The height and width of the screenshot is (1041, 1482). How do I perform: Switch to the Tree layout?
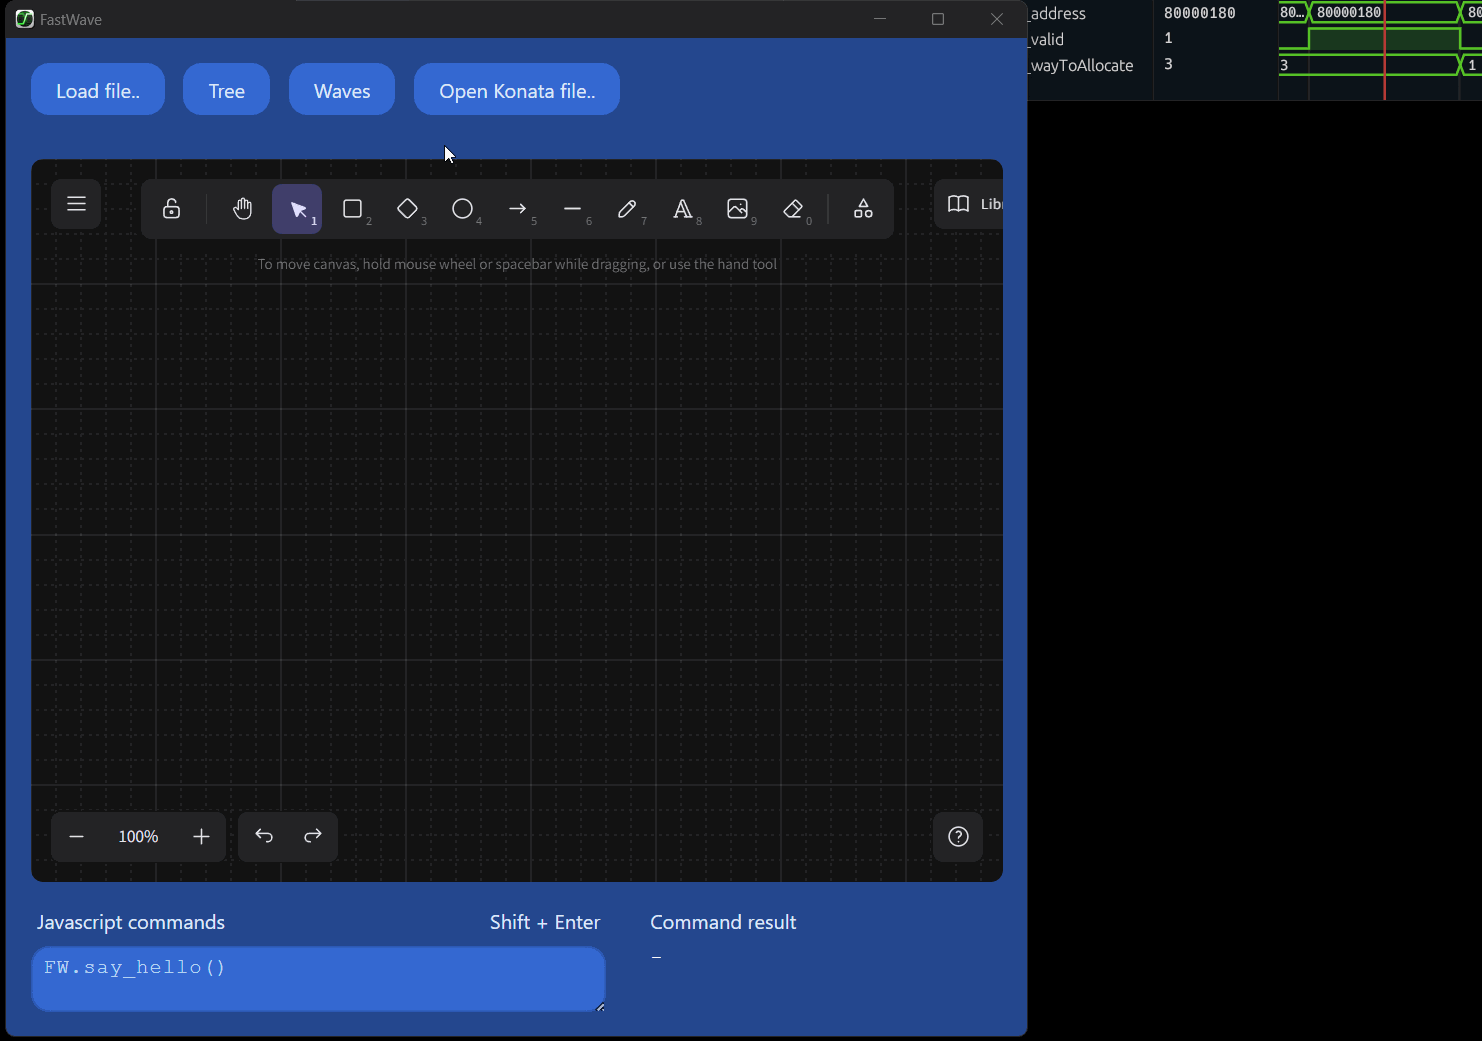click(227, 90)
